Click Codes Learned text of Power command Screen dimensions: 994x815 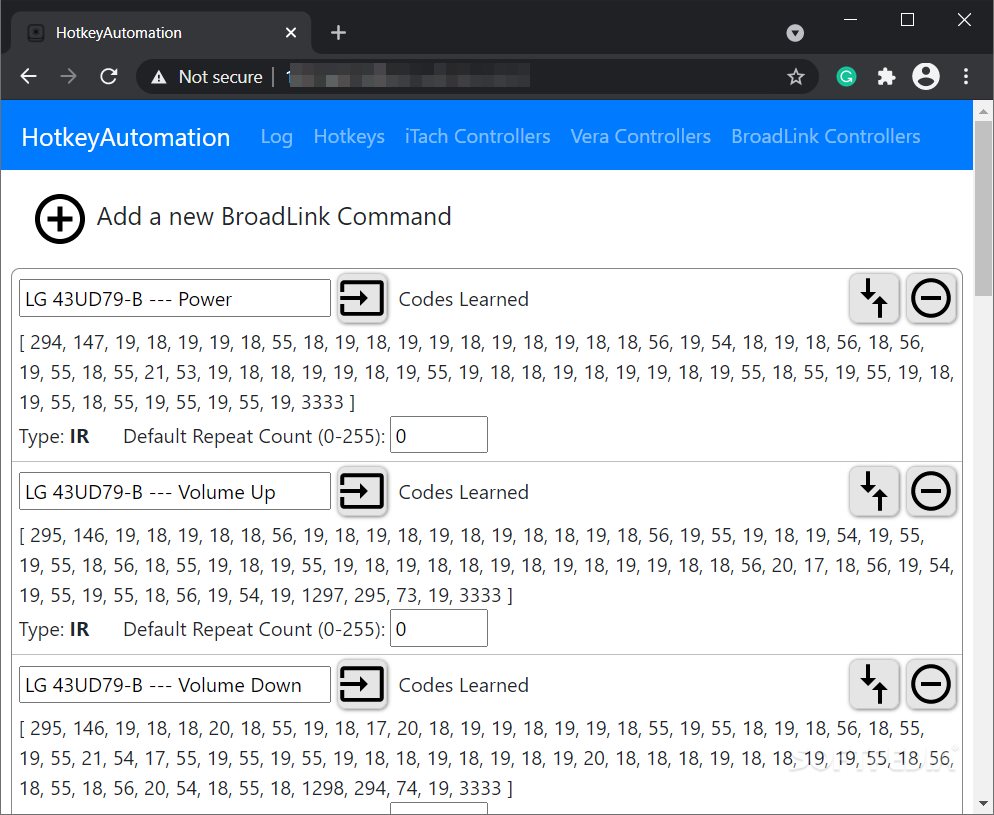click(x=463, y=299)
